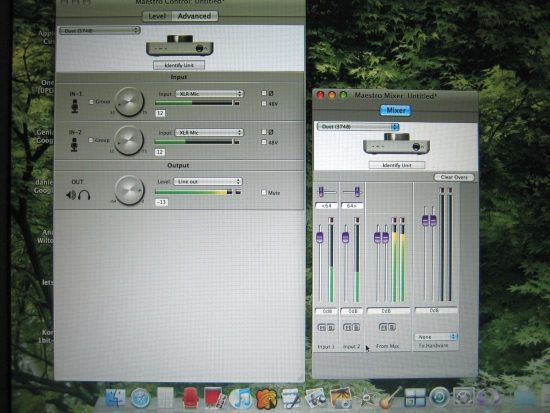Clear the Input 1 over indicator
This screenshot has height=413, width=550.
click(x=331, y=220)
